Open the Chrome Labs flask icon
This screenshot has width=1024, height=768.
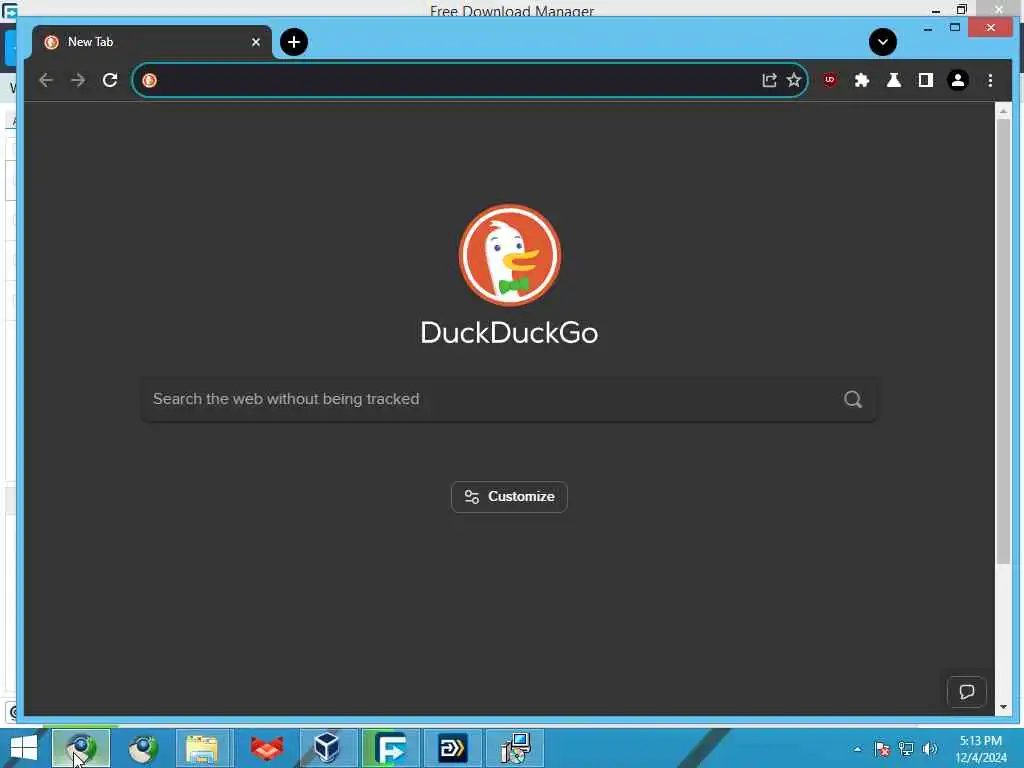(893, 80)
